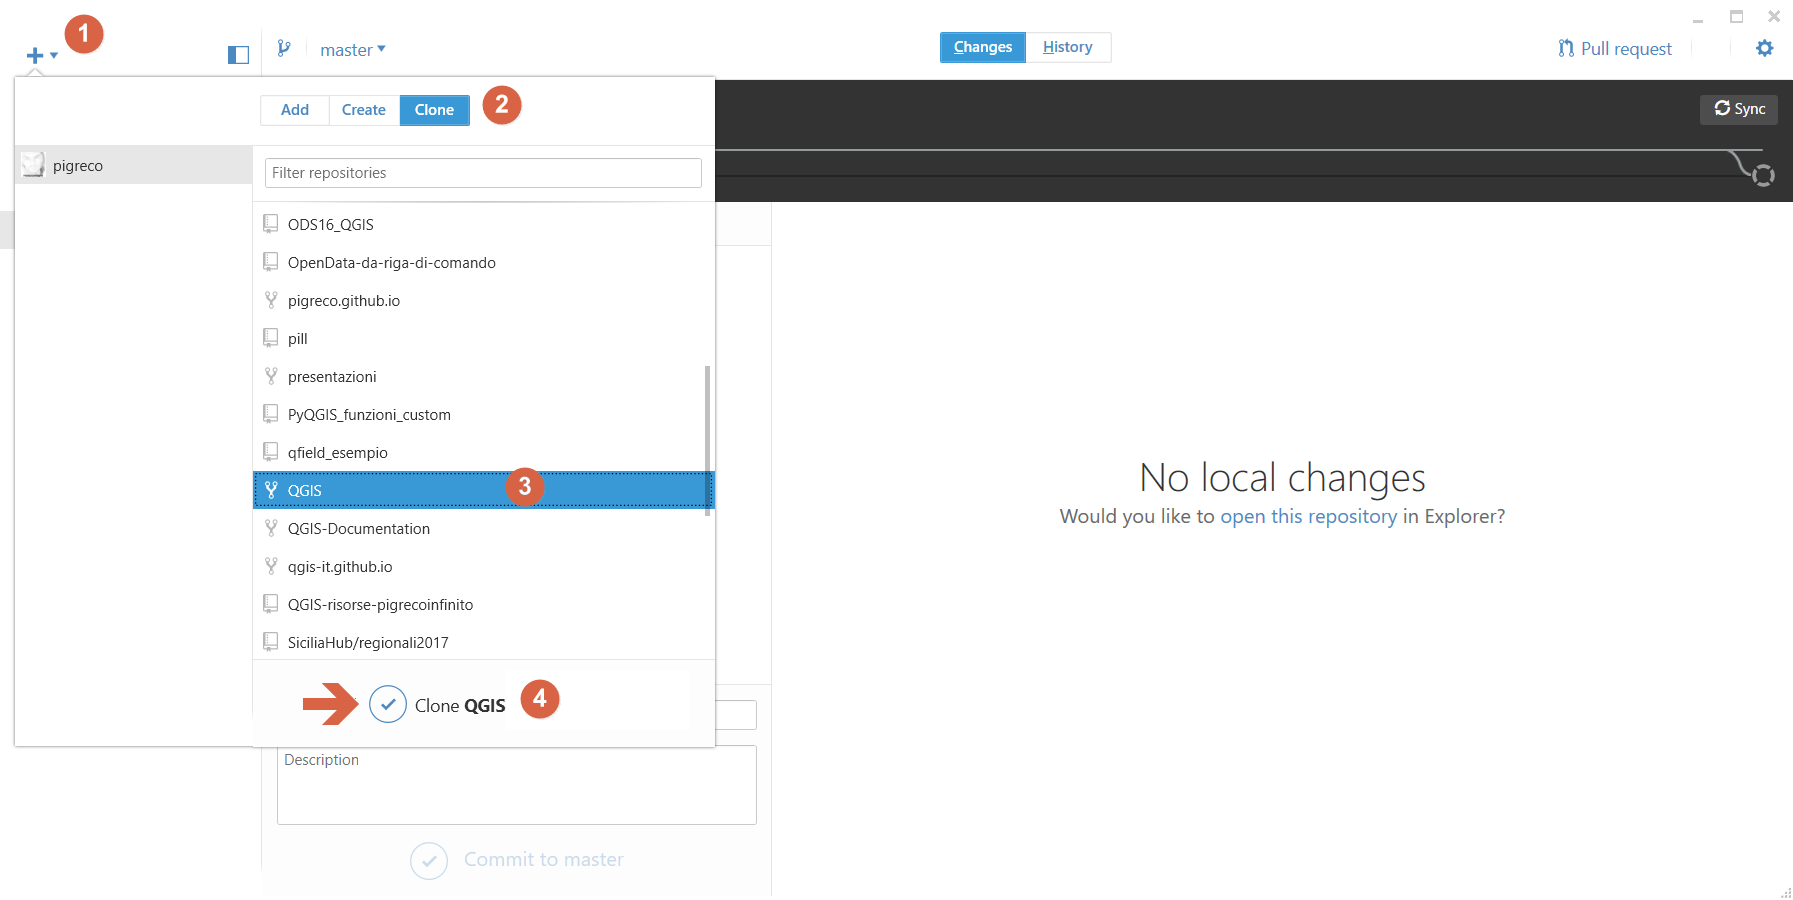
Task: Switch to the Add tab
Action: (295, 110)
